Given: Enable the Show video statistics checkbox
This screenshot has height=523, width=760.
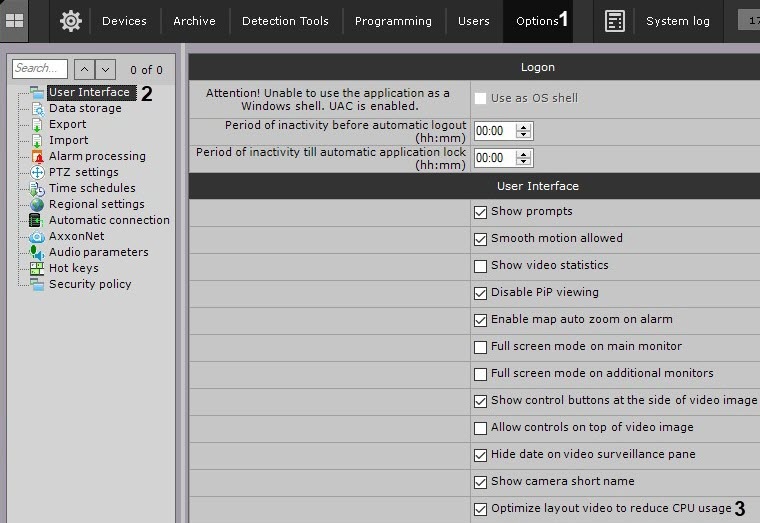Looking at the screenshot, I should pos(481,266).
